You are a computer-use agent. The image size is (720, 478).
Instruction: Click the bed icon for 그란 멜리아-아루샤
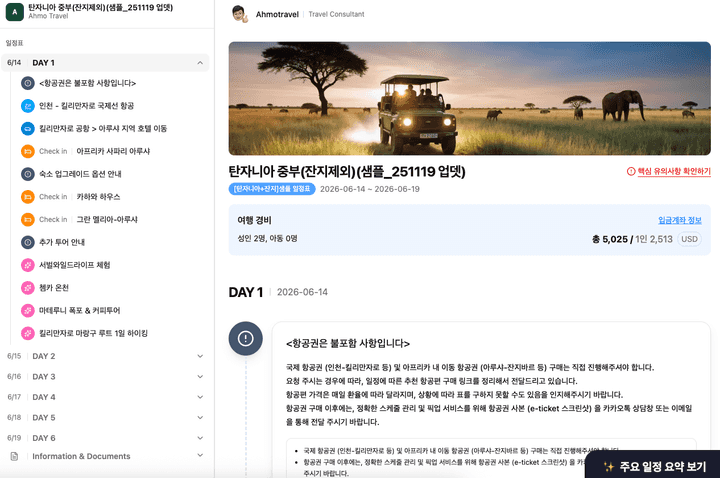(x=28, y=219)
